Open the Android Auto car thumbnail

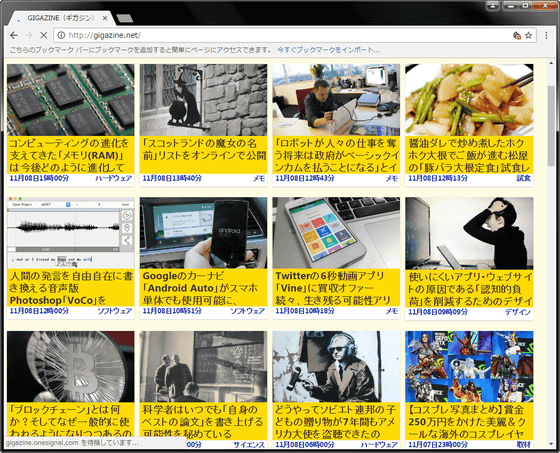point(203,233)
